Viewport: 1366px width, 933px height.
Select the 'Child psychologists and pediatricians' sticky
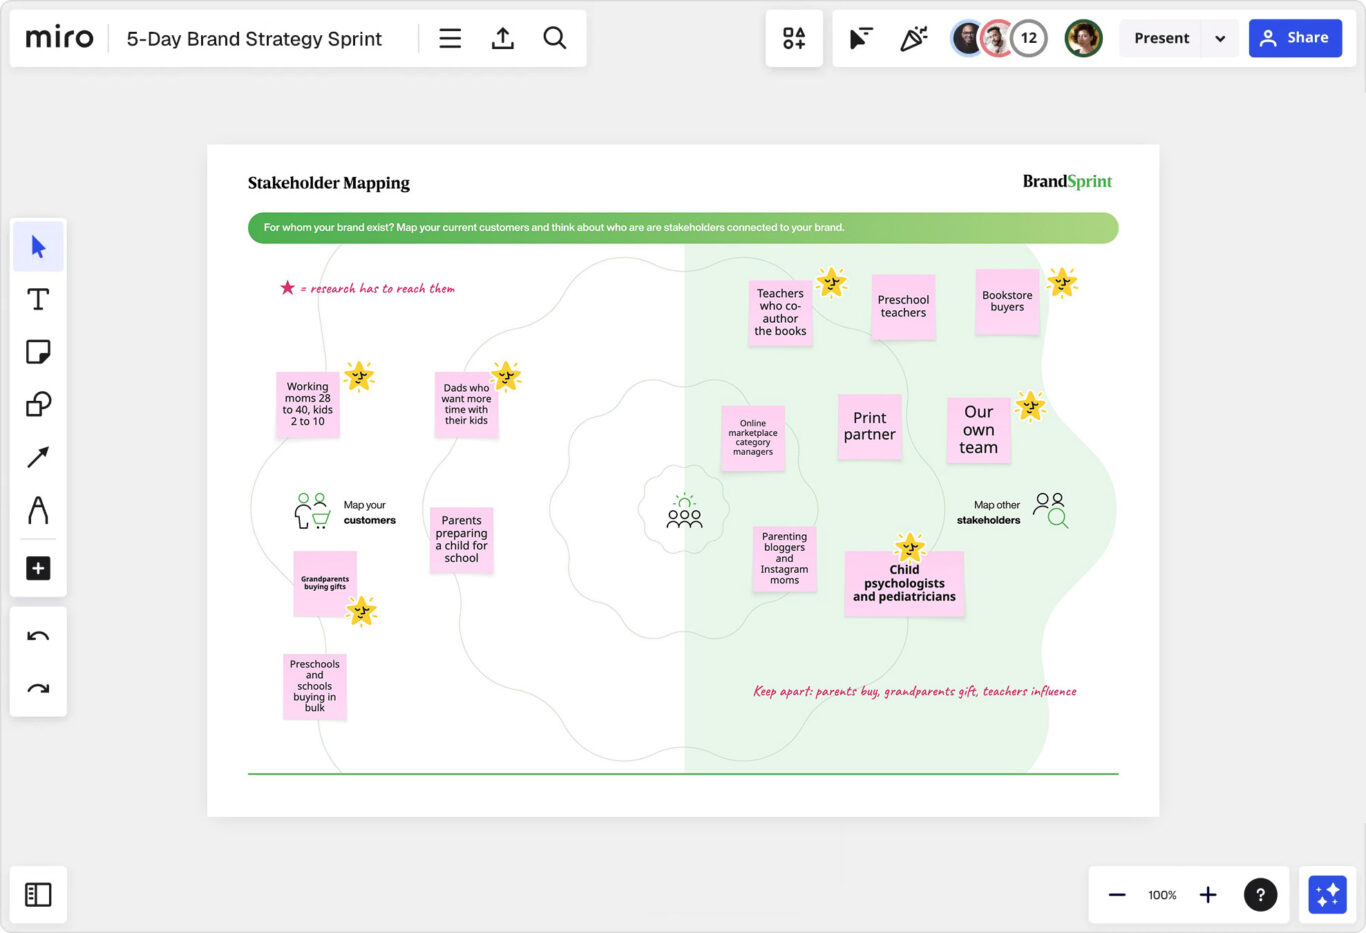click(x=904, y=583)
